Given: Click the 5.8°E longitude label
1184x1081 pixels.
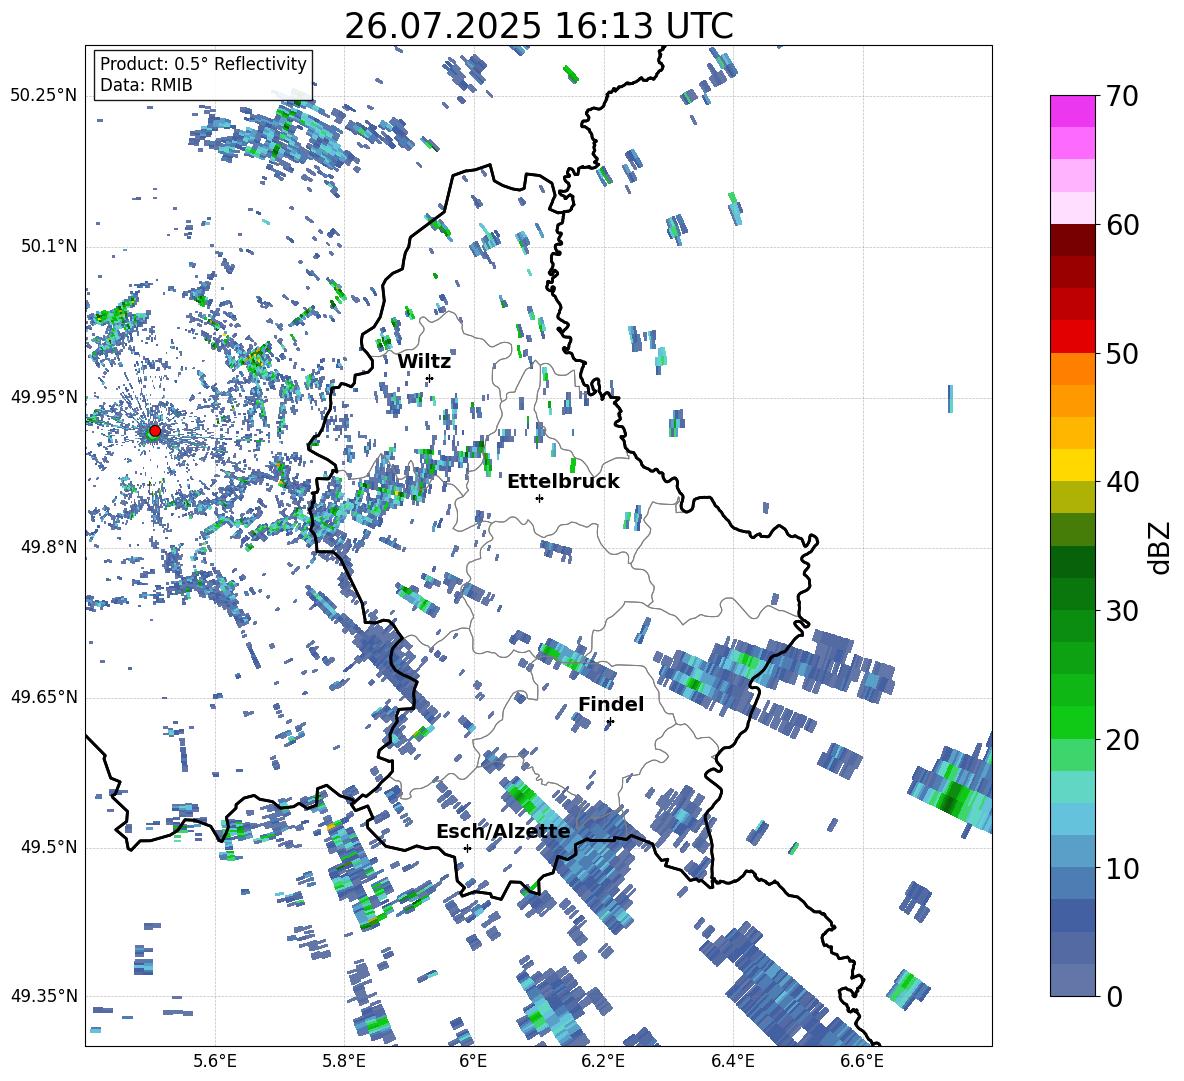Looking at the screenshot, I should tap(344, 1061).
